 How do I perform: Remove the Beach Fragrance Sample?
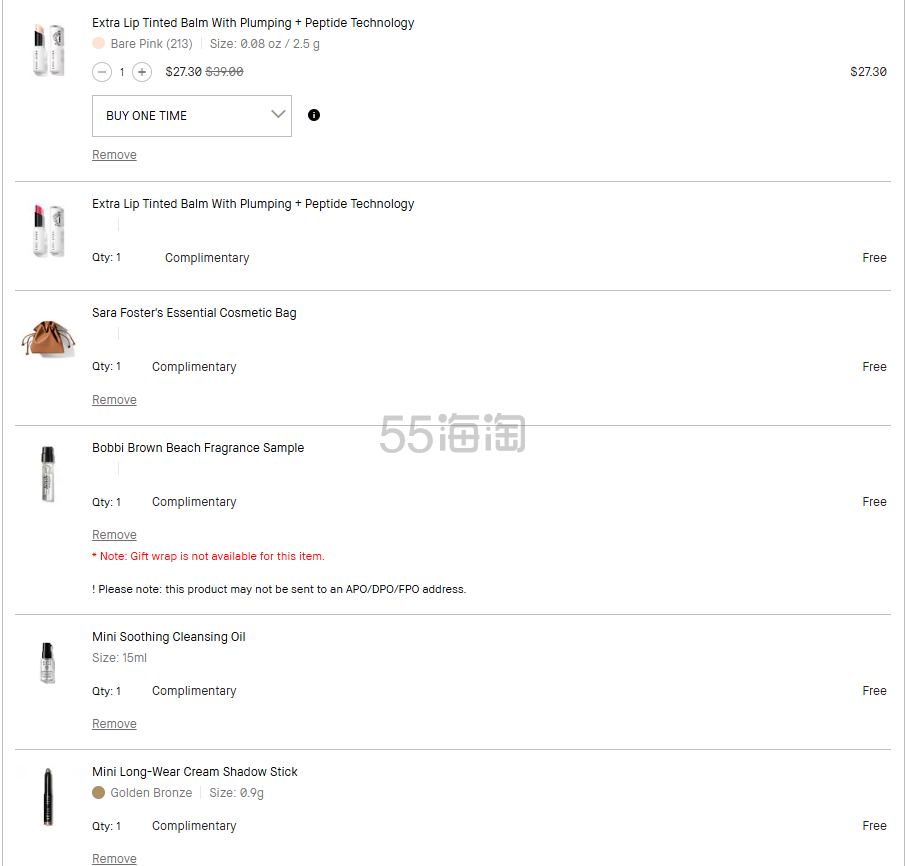click(114, 535)
